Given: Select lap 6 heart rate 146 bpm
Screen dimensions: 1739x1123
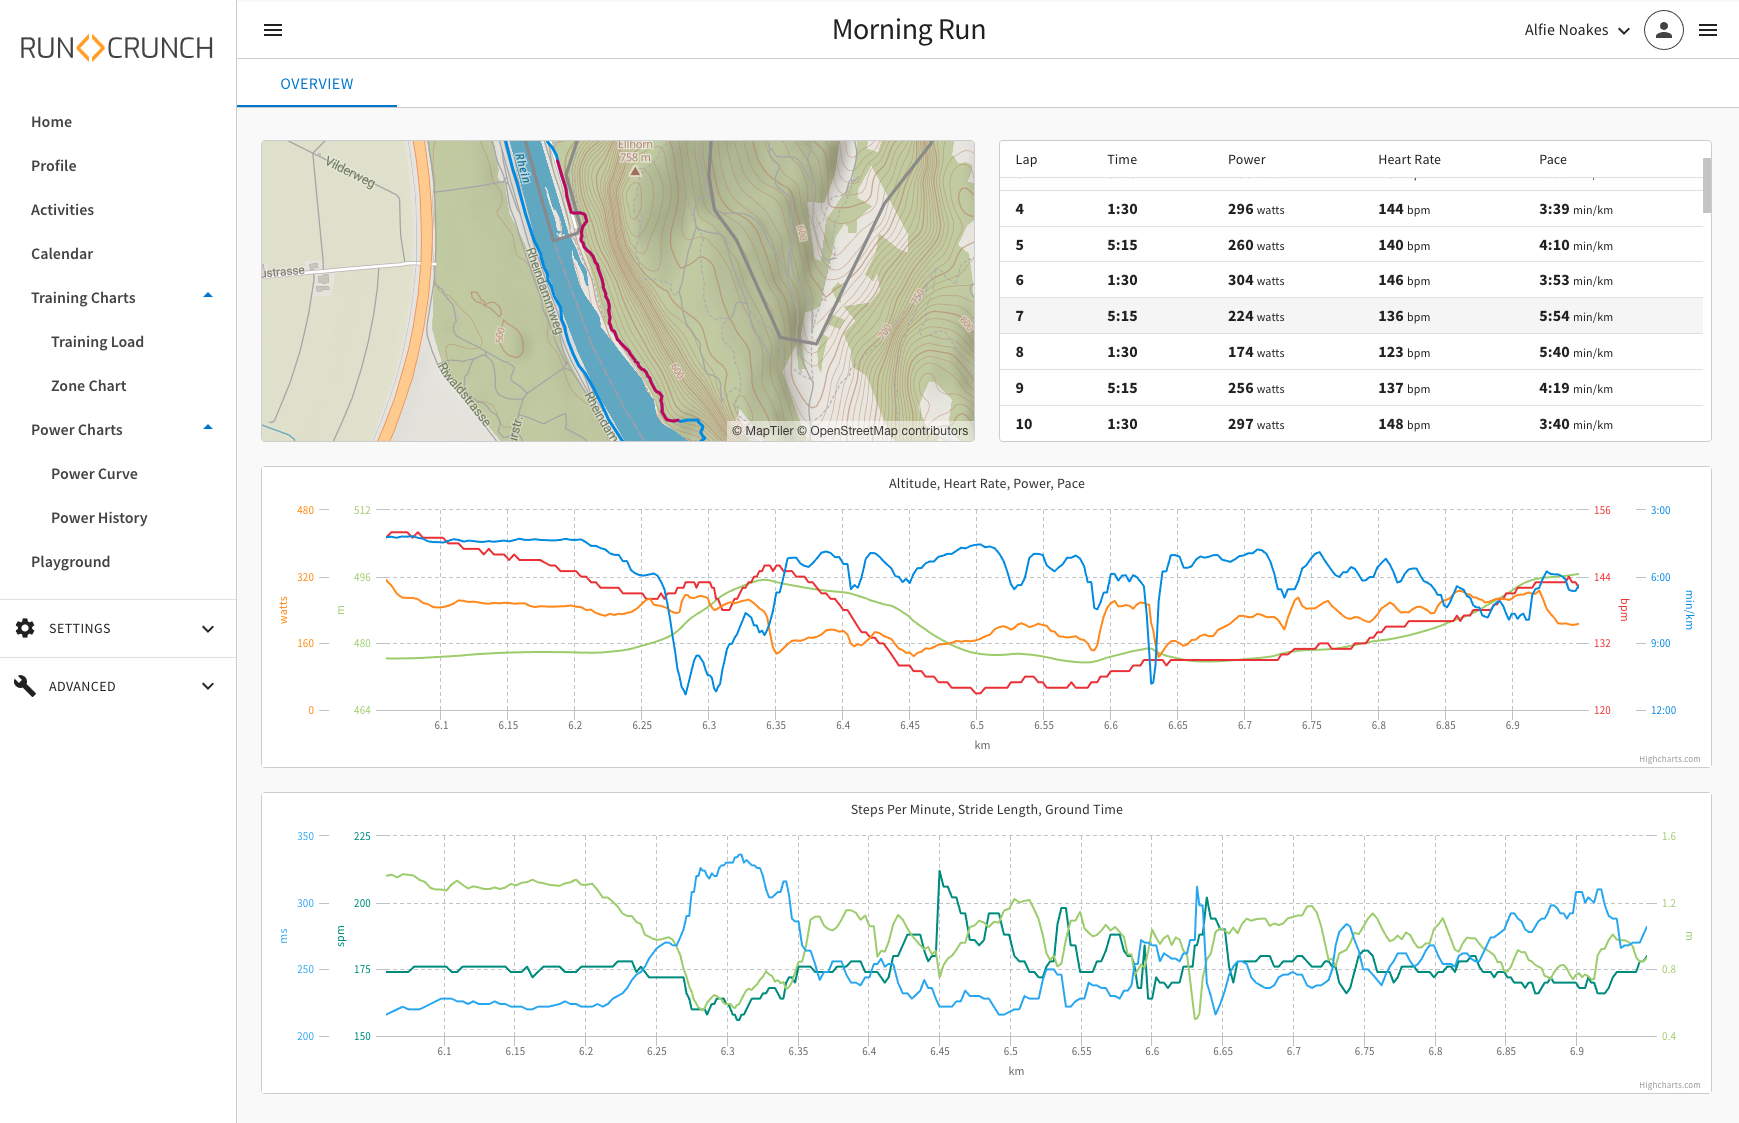Looking at the screenshot, I should click(x=1404, y=280).
